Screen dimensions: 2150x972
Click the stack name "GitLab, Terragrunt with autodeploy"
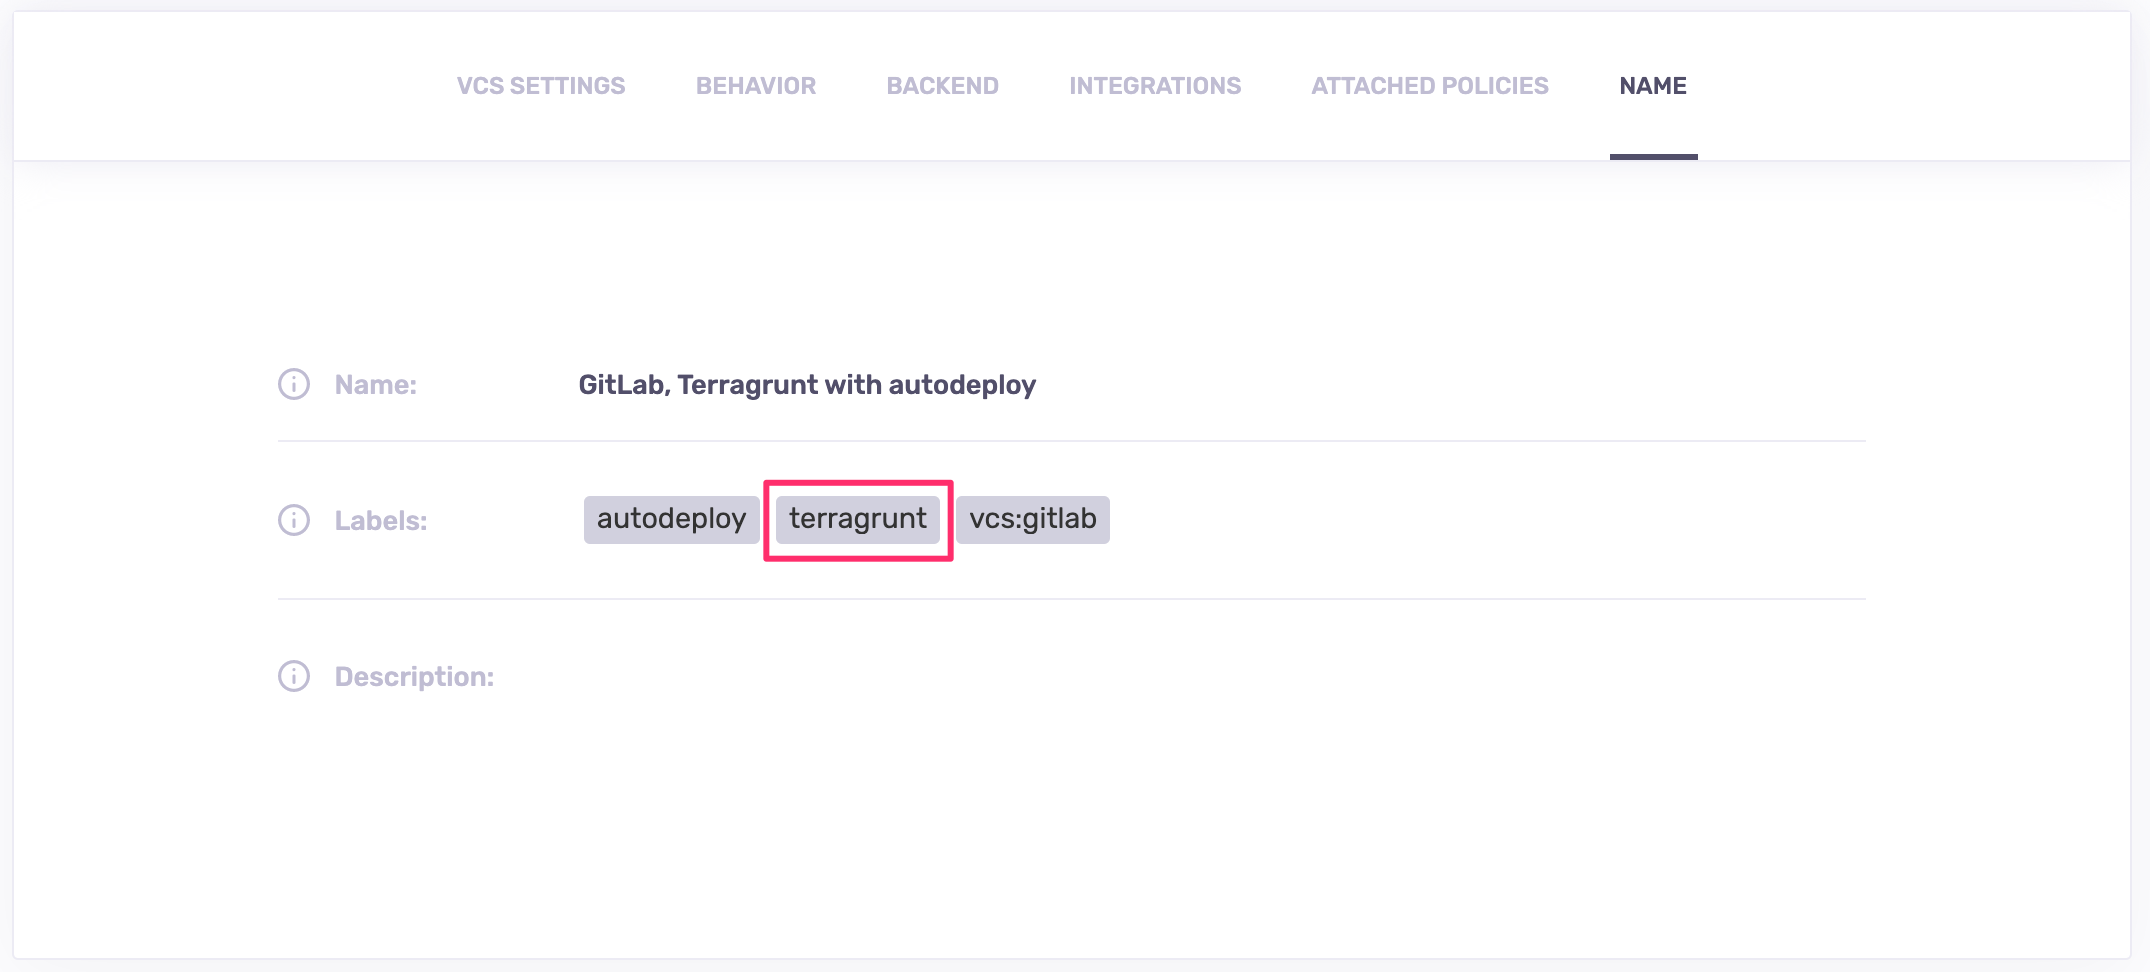tap(807, 385)
